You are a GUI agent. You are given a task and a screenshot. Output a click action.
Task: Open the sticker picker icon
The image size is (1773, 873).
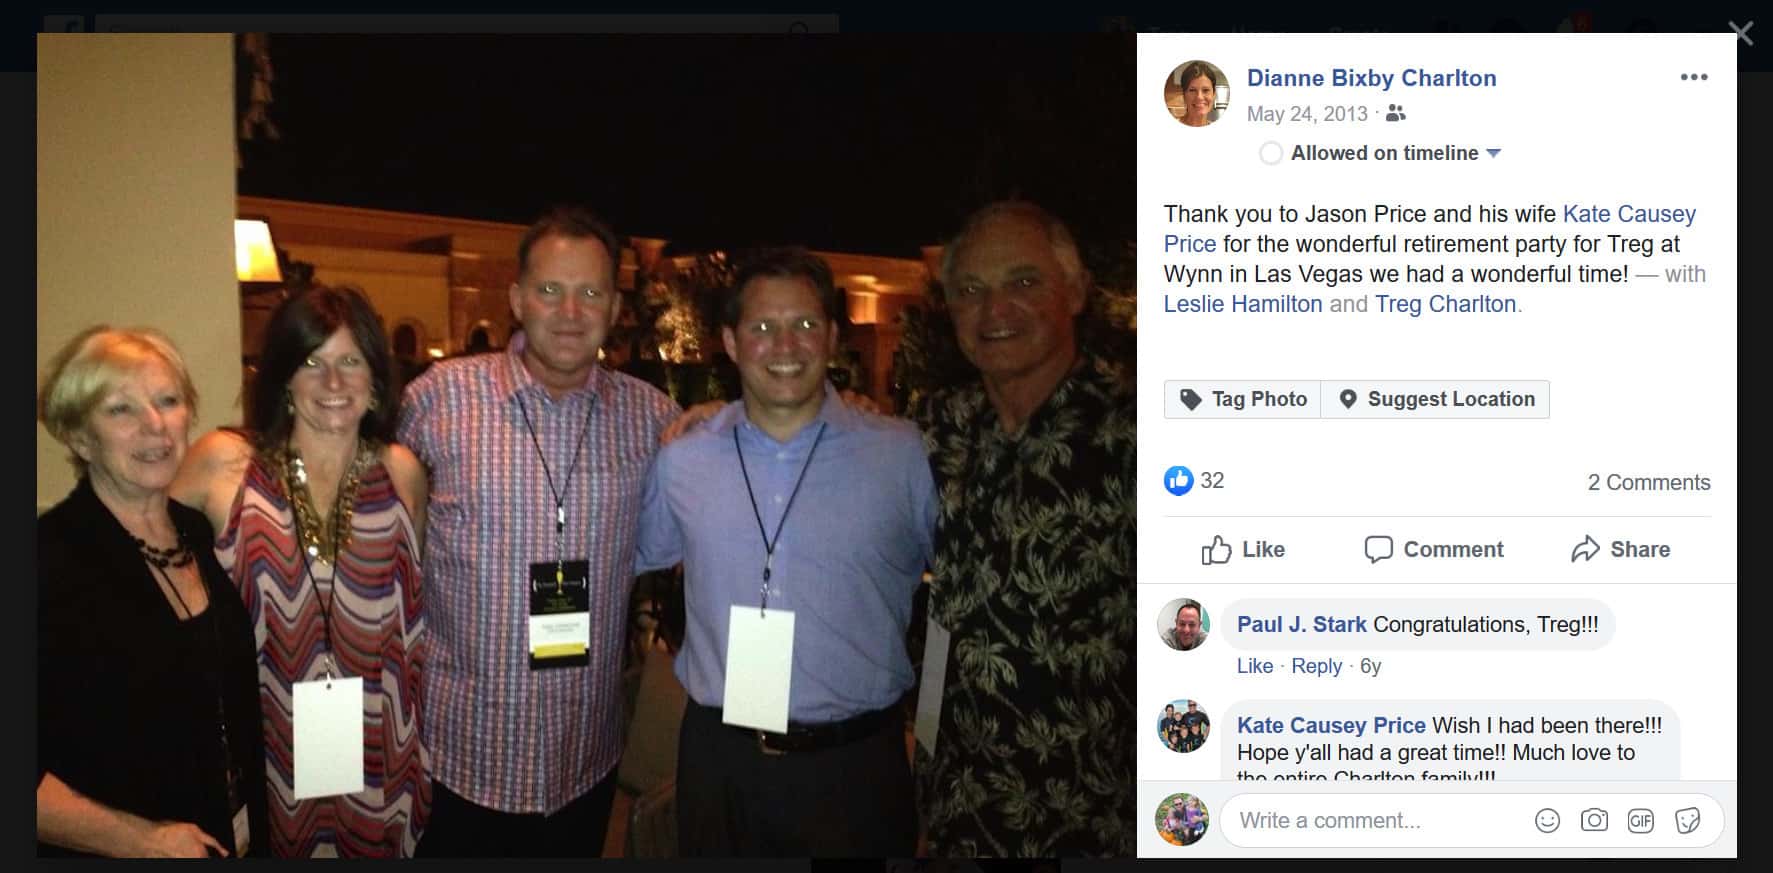[x=1688, y=821]
